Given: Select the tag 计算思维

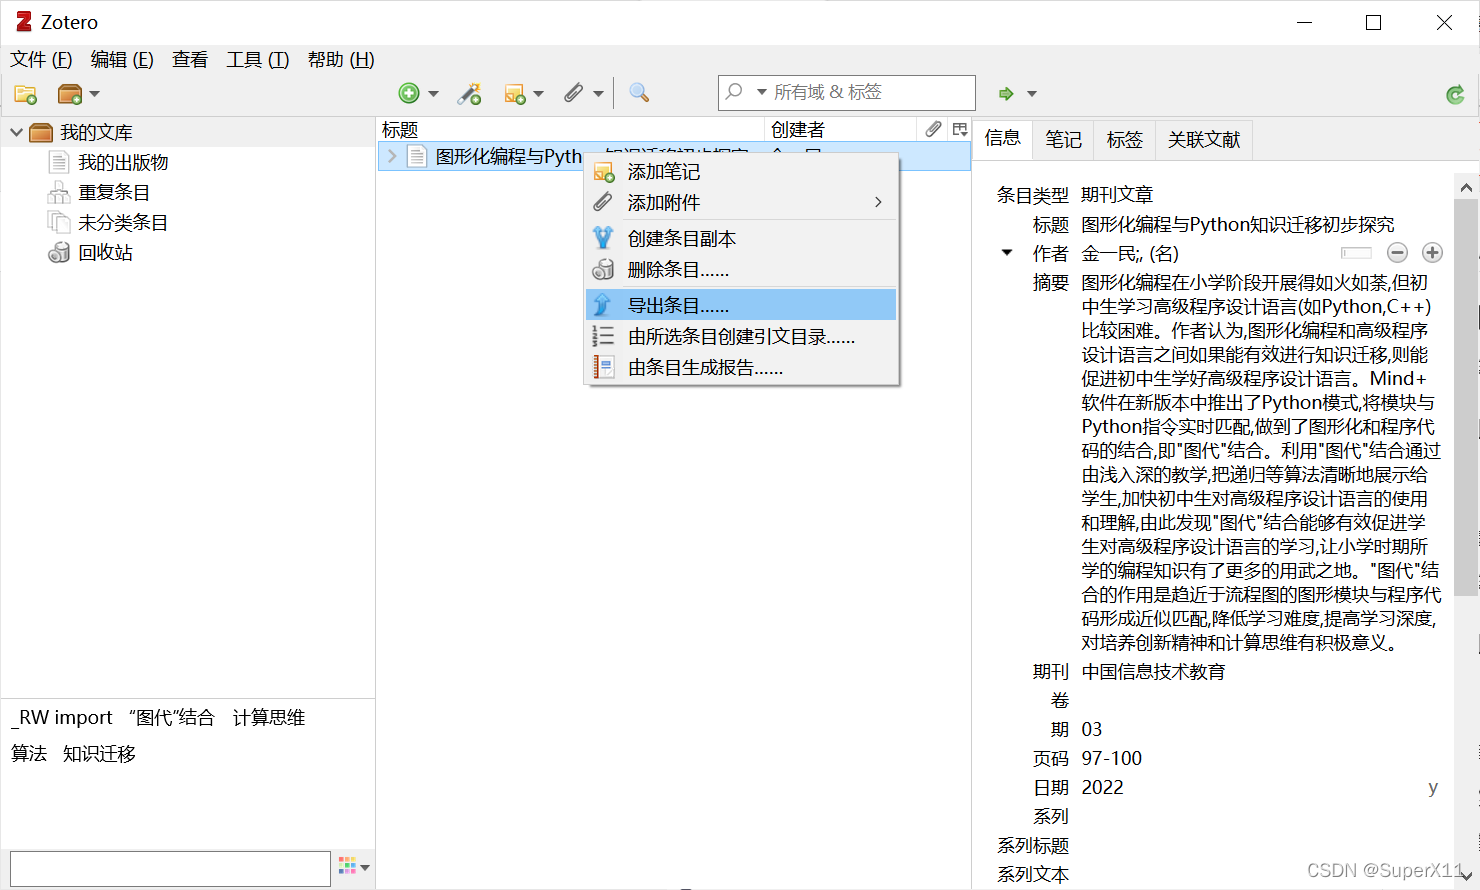Looking at the screenshot, I should click(269, 718).
